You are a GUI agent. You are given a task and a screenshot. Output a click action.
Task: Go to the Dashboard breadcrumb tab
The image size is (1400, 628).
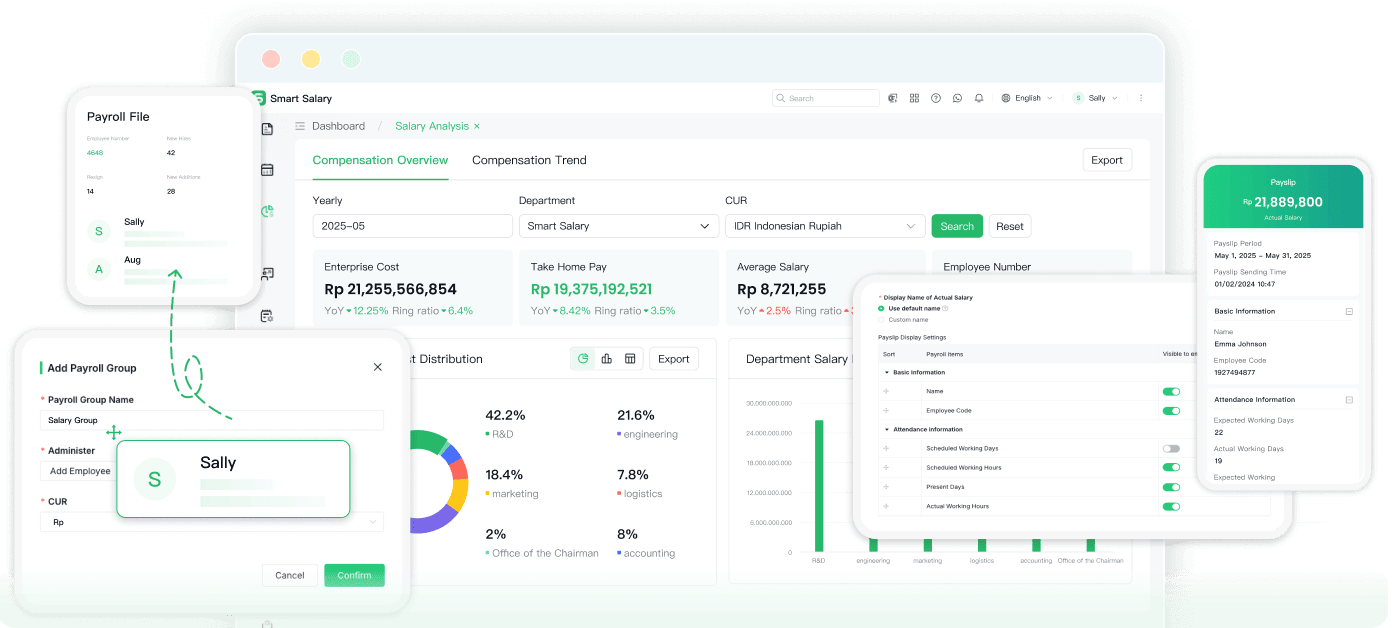[338, 126]
